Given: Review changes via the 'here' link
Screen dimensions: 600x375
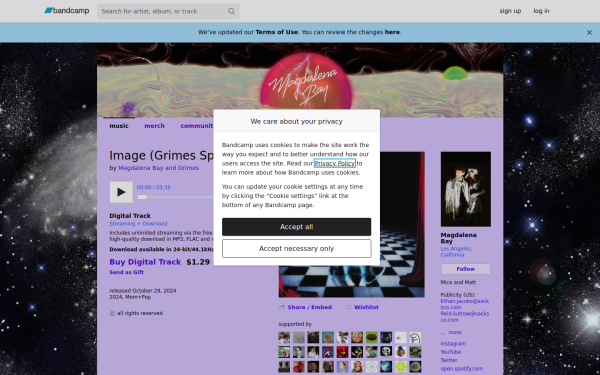Looking at the screenshot, I should point(392,32).
